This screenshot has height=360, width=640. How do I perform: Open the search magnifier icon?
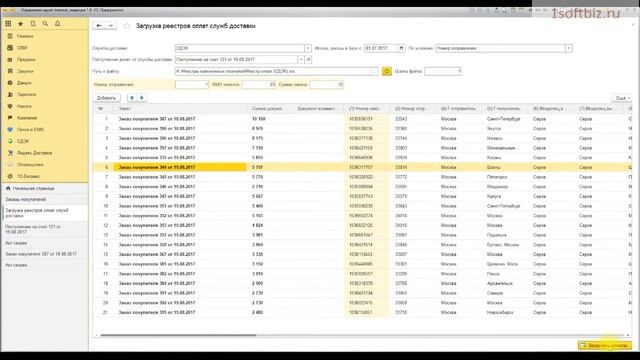click(45, 24)
